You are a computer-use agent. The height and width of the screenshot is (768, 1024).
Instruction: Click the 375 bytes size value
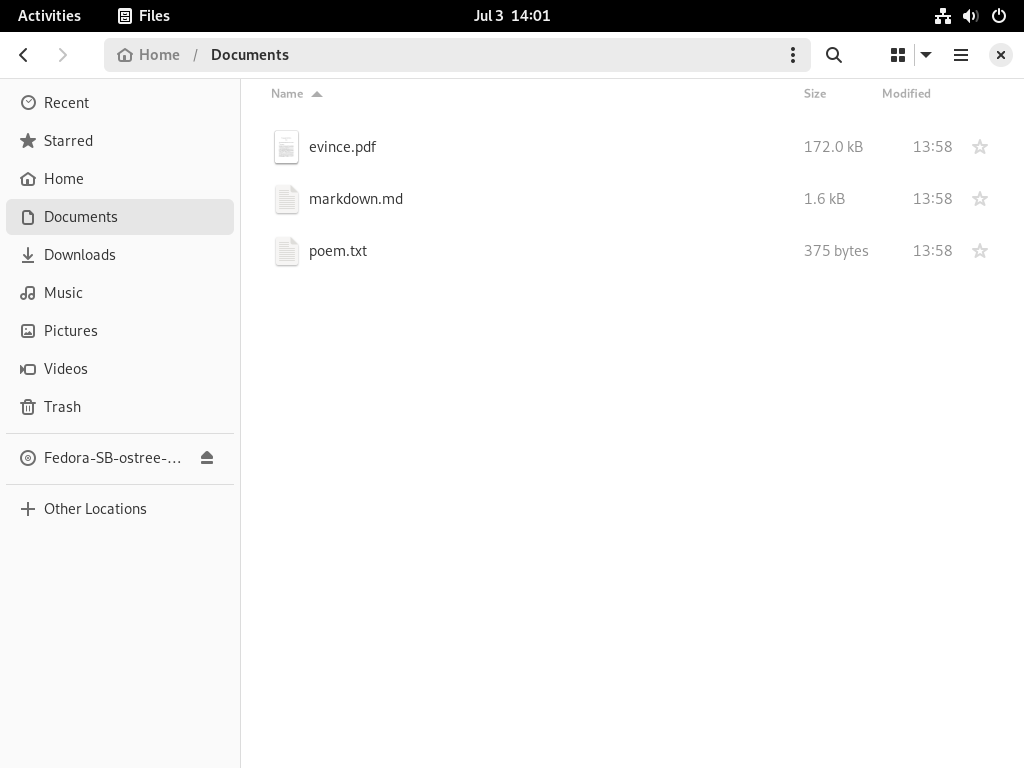click(x=836, y=251)
